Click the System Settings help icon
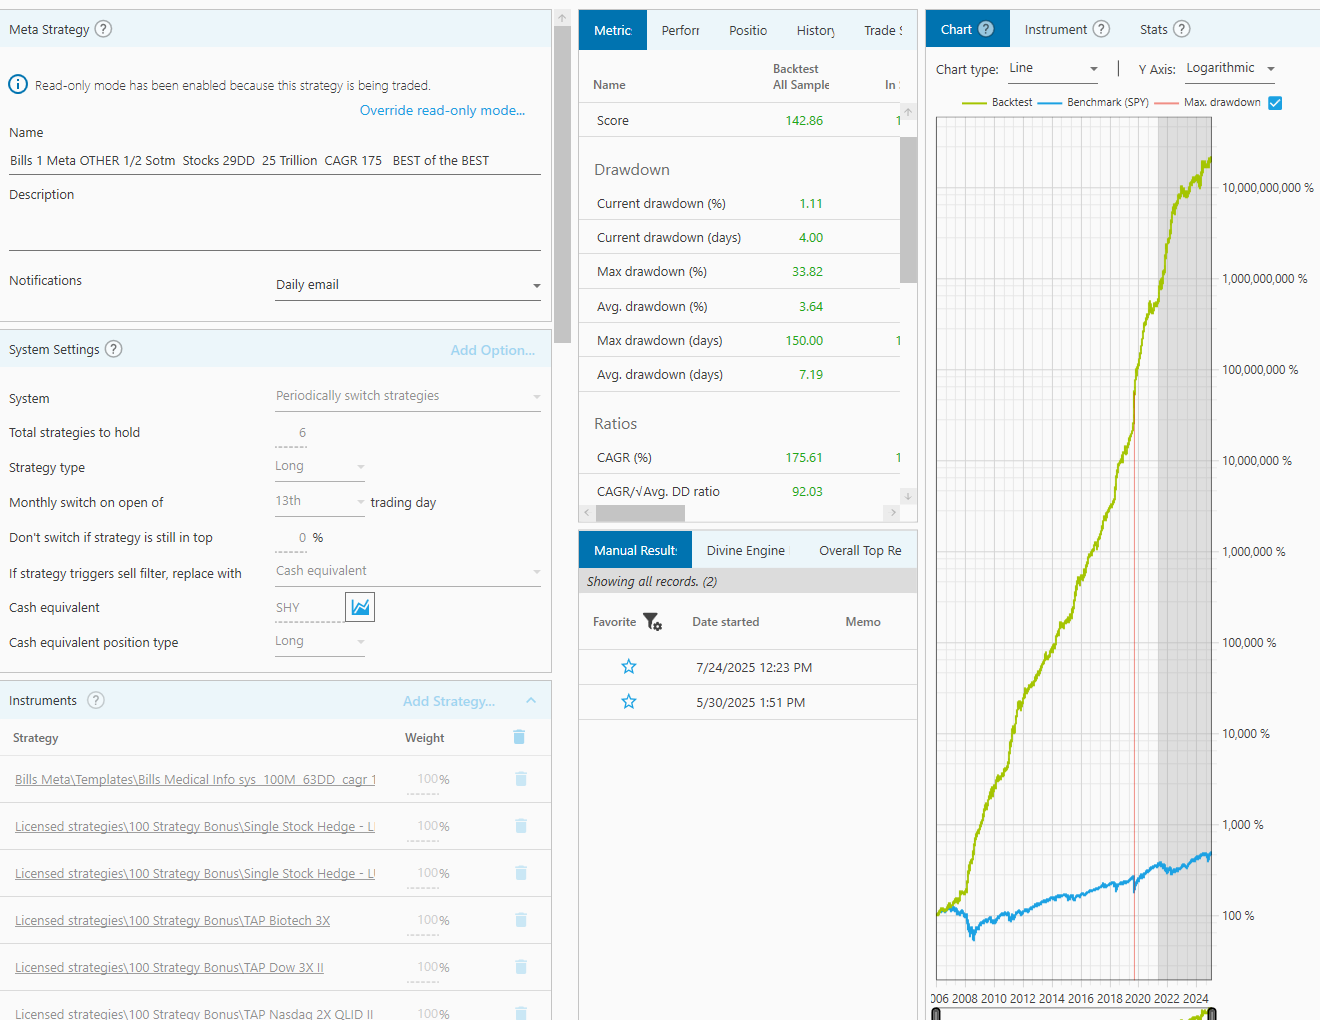The height and width of the screenshot is (1020, 1320). 114,349
